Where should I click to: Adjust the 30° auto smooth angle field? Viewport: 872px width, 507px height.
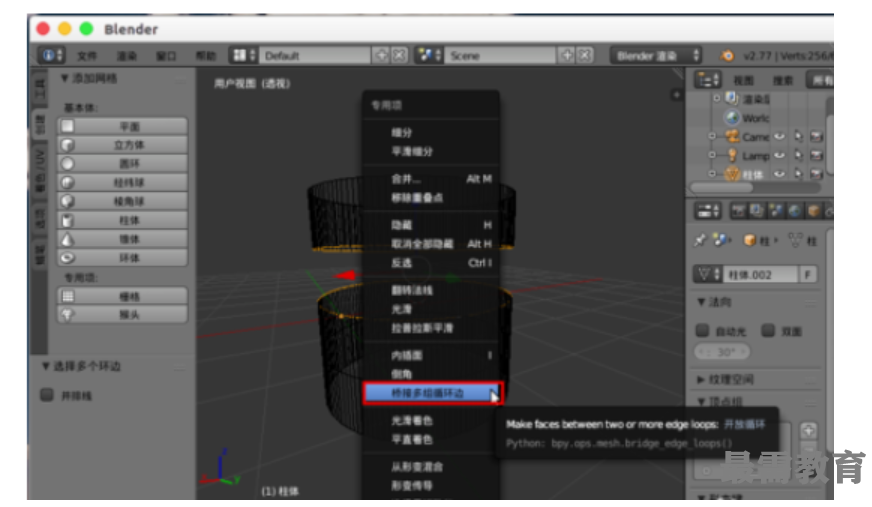pyautogui.click(x=722, y=352)
